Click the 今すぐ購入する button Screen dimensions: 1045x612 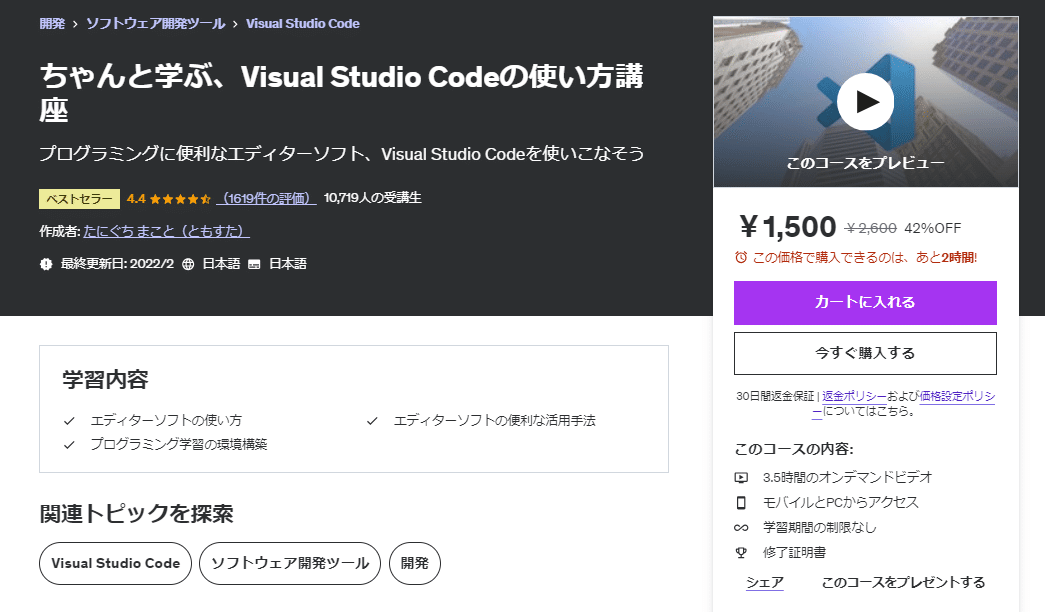pos(865,353)
